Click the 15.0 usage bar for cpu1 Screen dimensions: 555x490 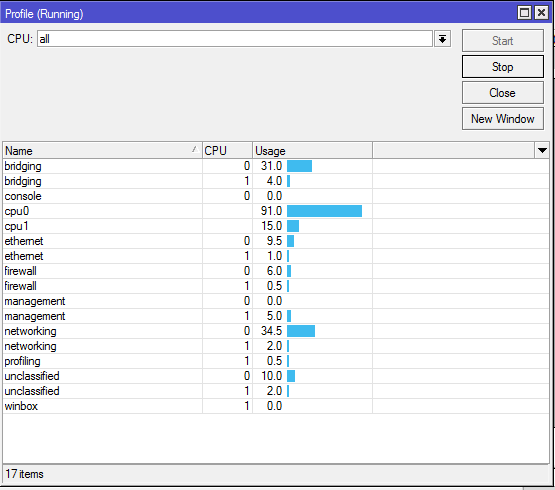coord(293,226)
